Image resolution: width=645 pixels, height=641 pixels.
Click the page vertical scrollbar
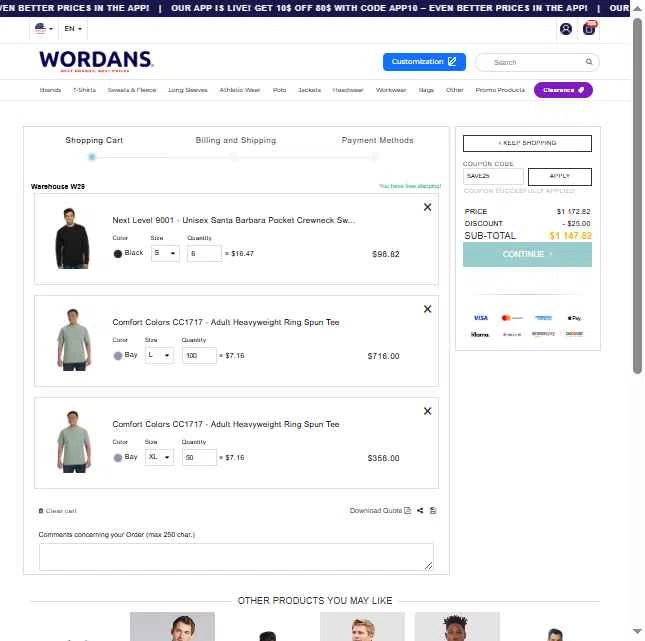click(x=637, y=195)
